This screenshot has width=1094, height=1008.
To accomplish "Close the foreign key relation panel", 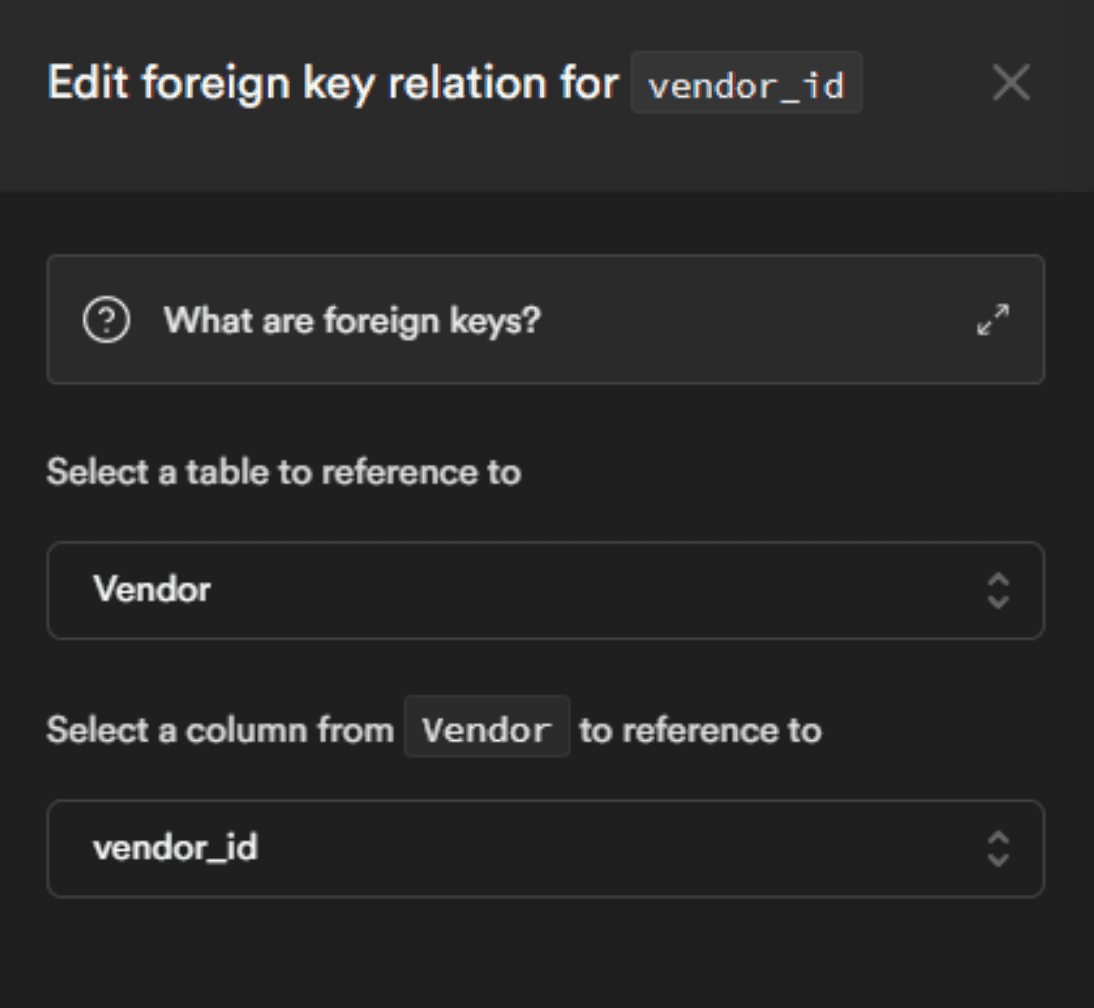I will (1010, 84).
